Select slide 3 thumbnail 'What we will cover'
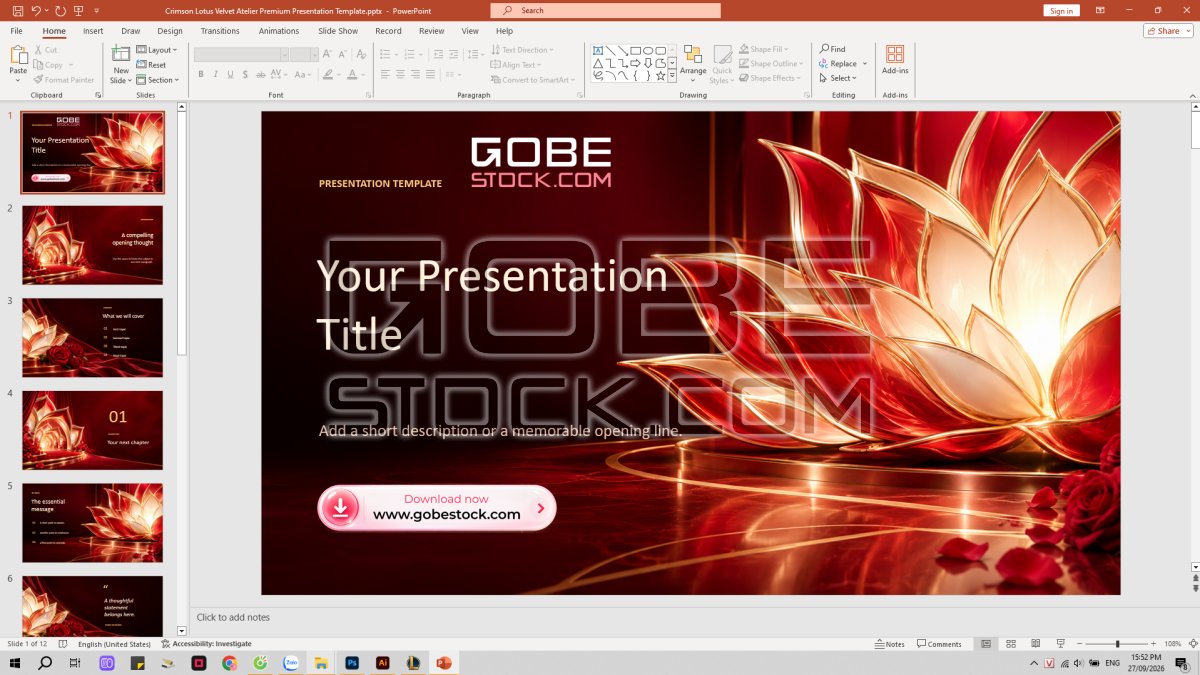This screenshot has width=1200, height=675. (92, 338)
